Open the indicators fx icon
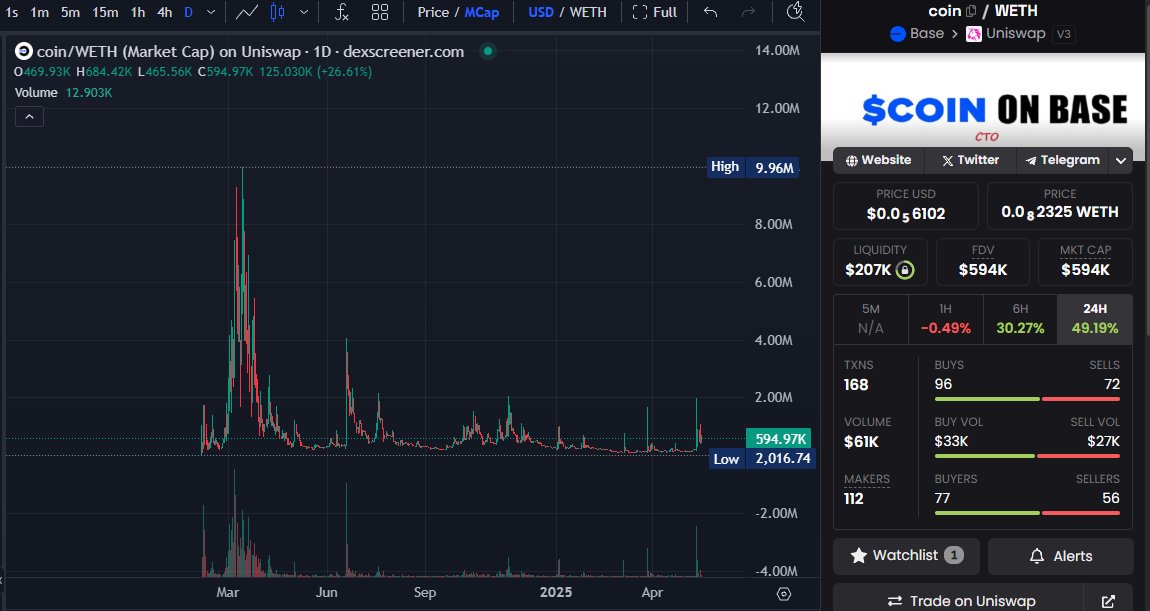Image resolution: width=1150 pixels, height=611 pixels. (x=342, y=12)
